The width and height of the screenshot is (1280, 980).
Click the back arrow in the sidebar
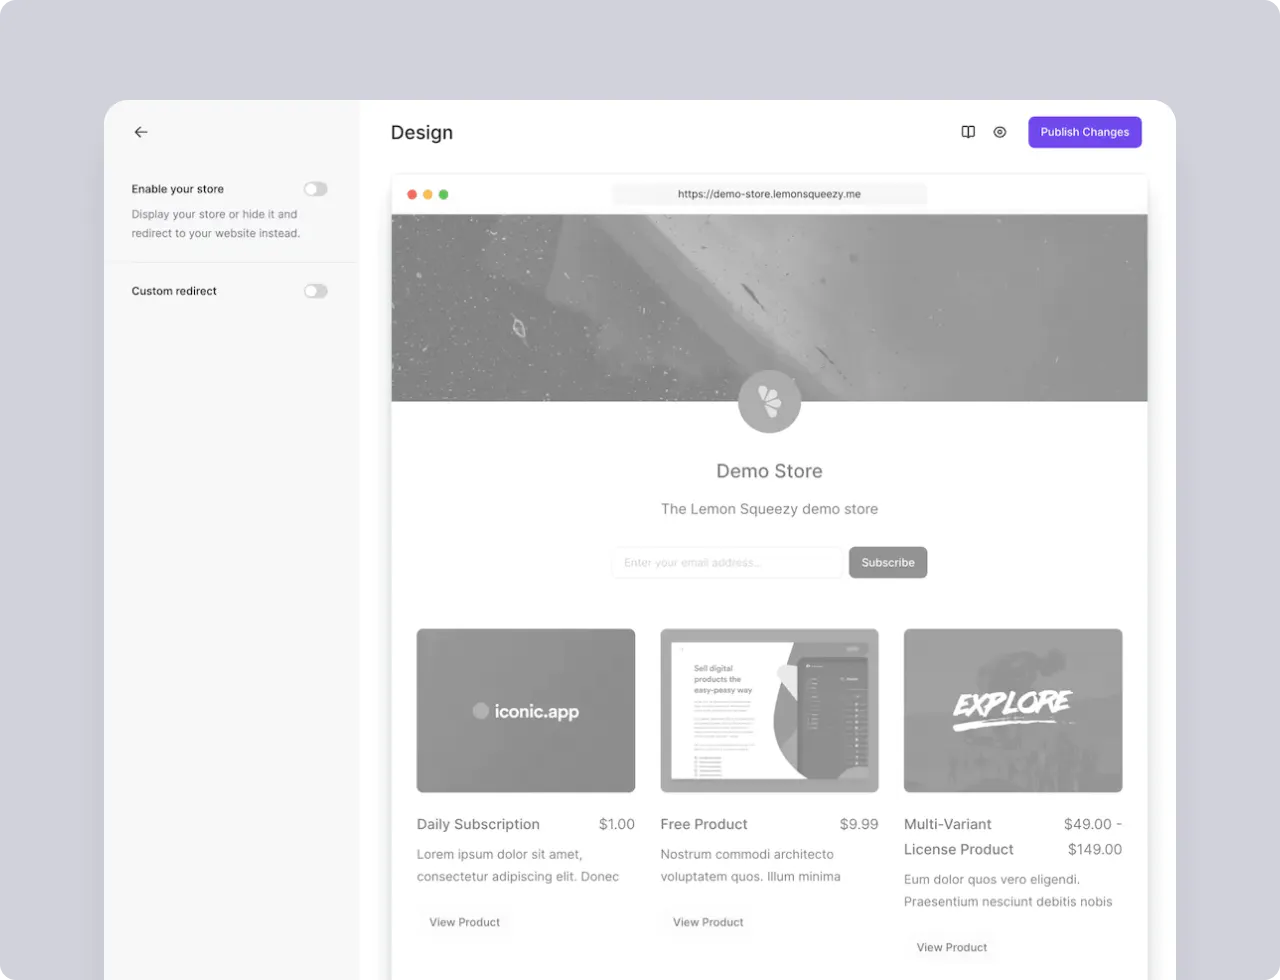pos(140,131)
